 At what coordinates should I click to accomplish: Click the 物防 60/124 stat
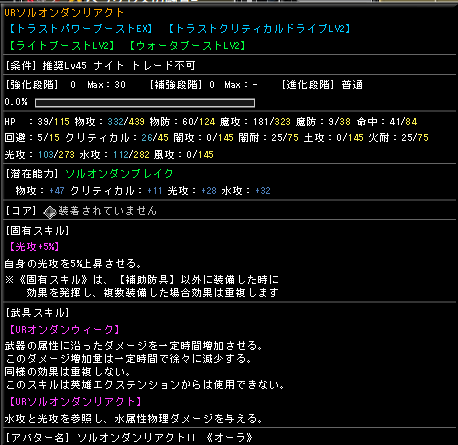182,122
